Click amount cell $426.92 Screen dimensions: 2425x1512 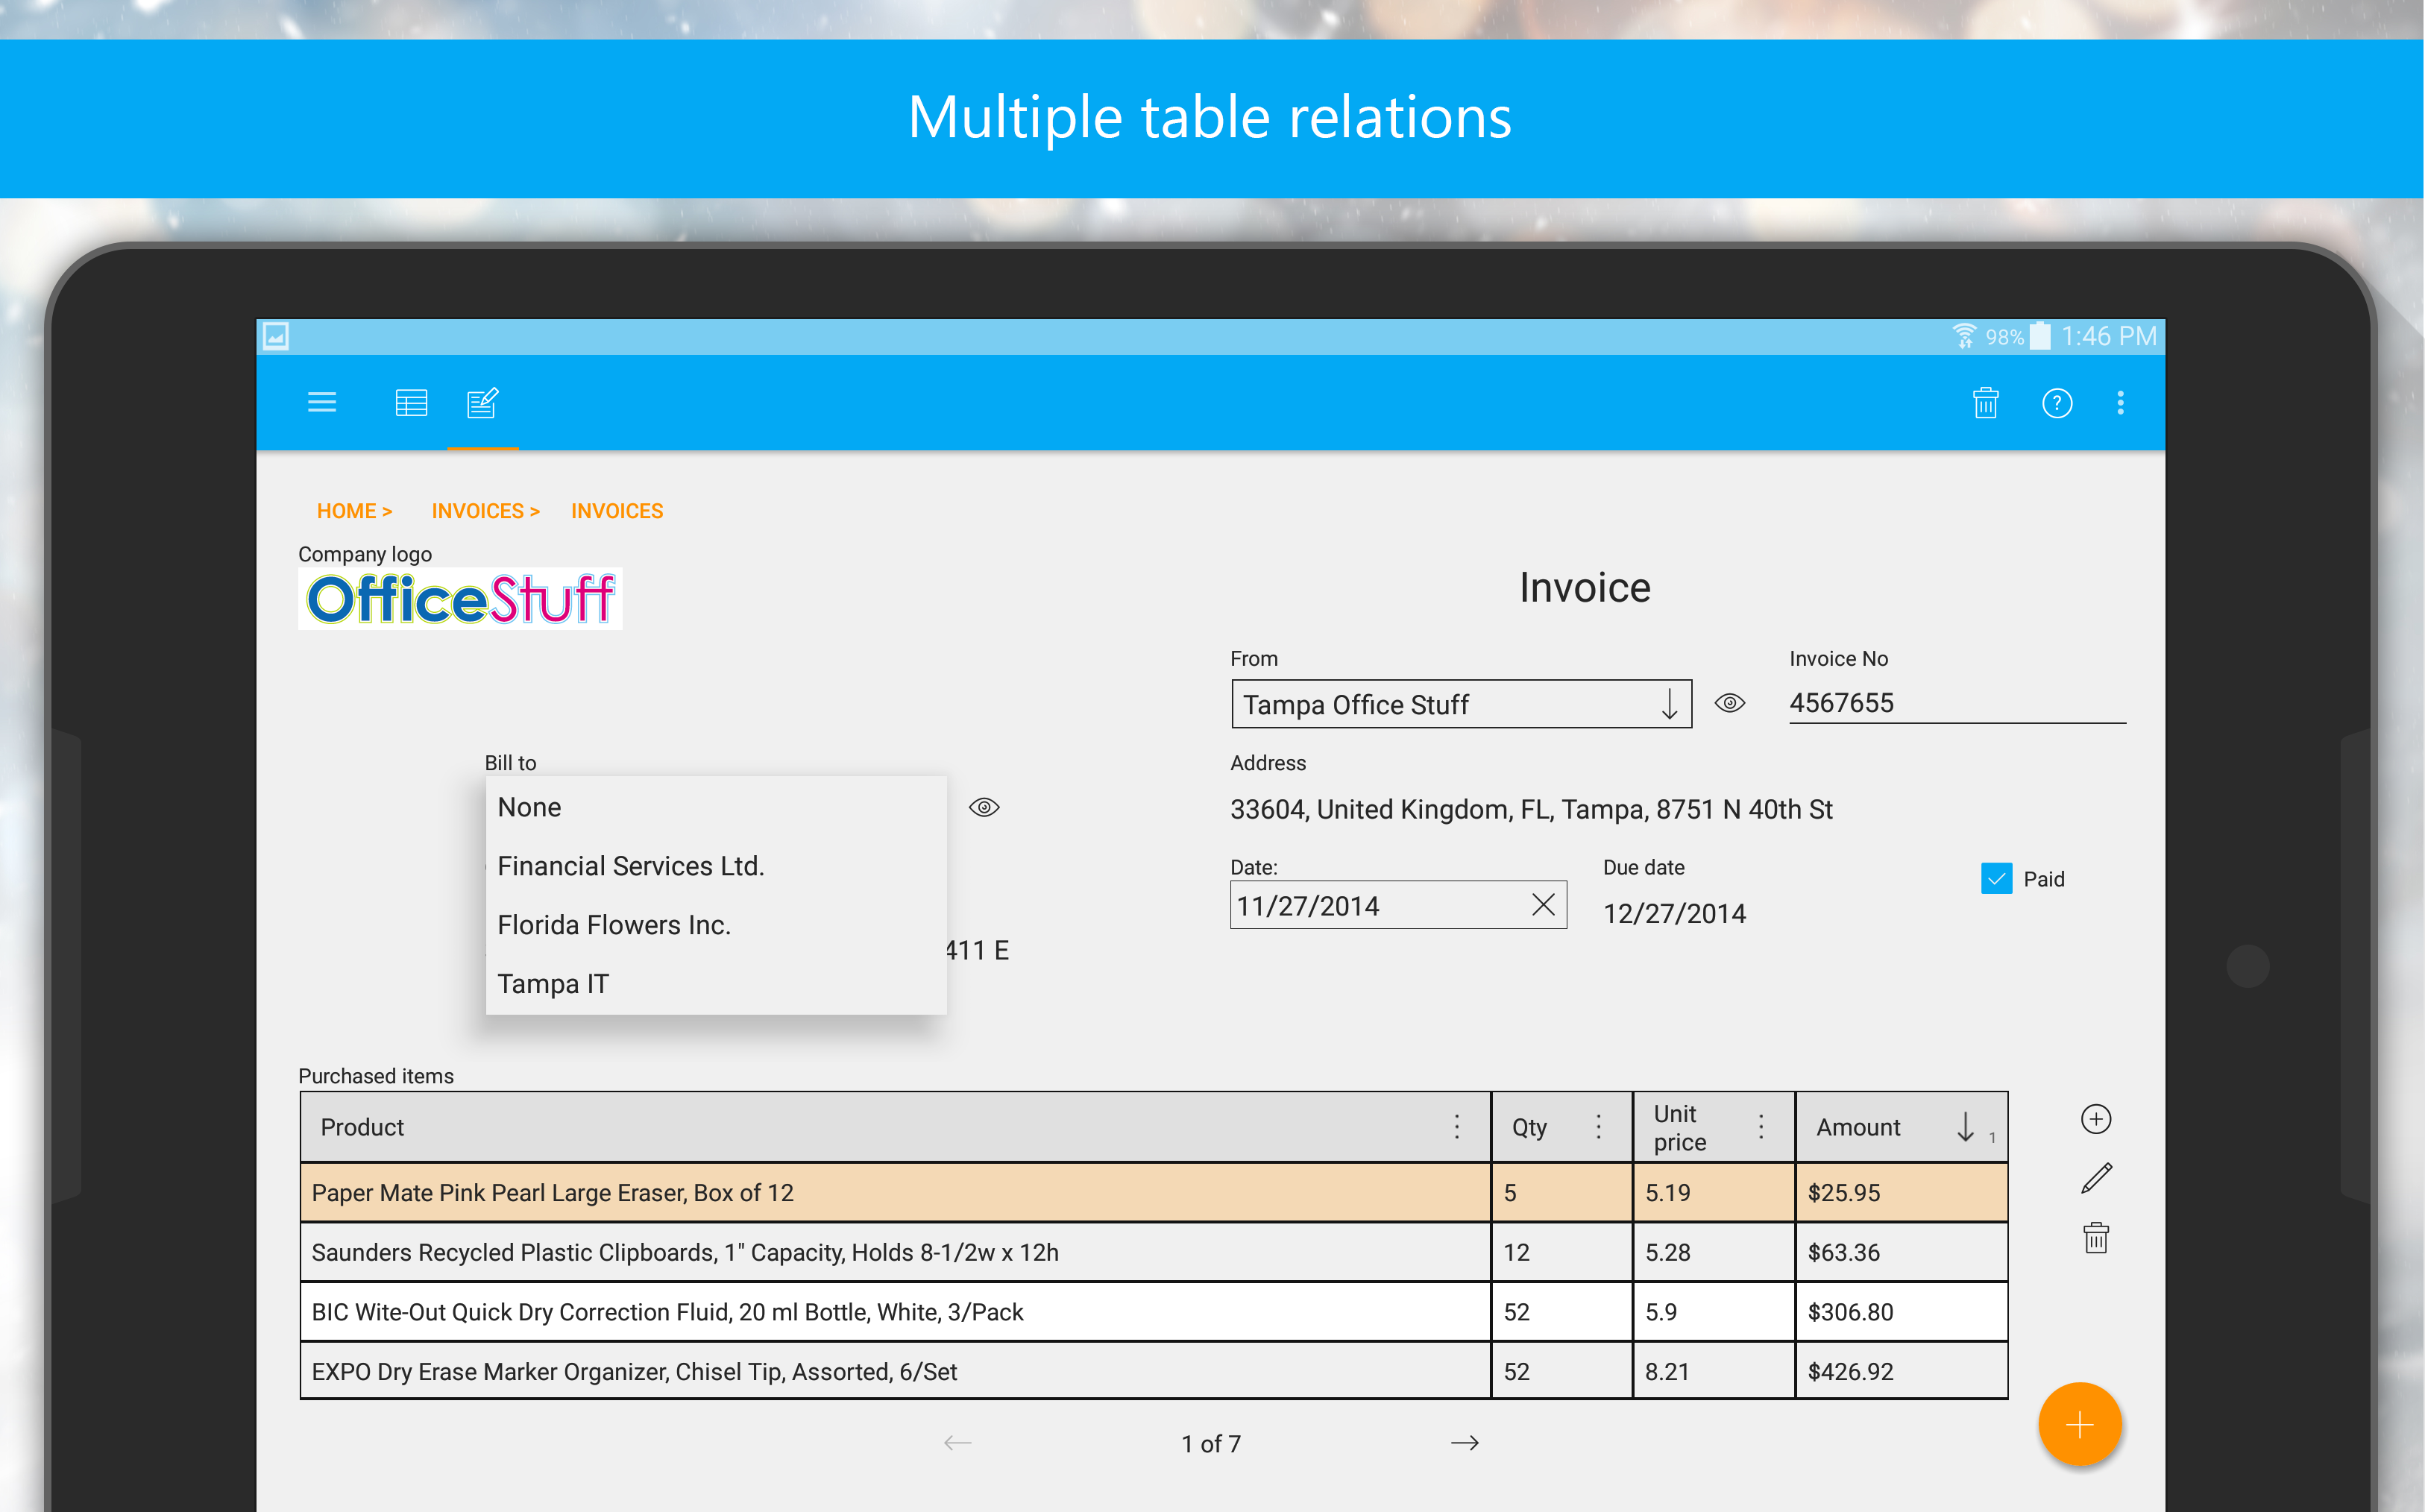1901,1371
